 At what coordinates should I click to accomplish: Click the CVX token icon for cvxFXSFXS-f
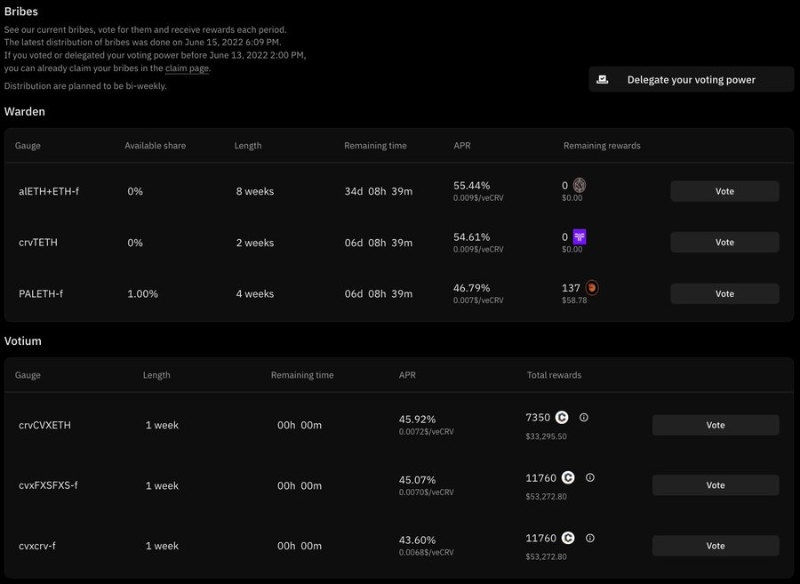click(568, 478)
